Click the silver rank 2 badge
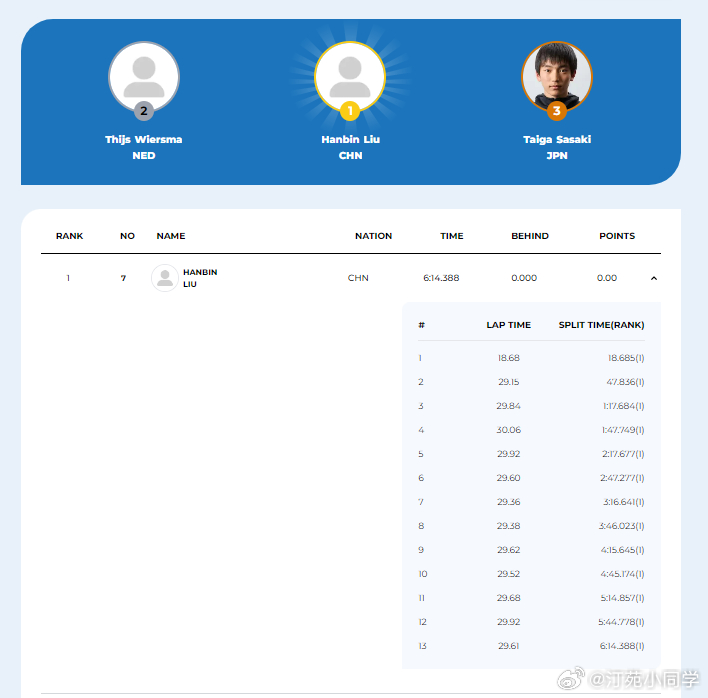This screenshot has height=698, width=708. [x=144, y=111]
